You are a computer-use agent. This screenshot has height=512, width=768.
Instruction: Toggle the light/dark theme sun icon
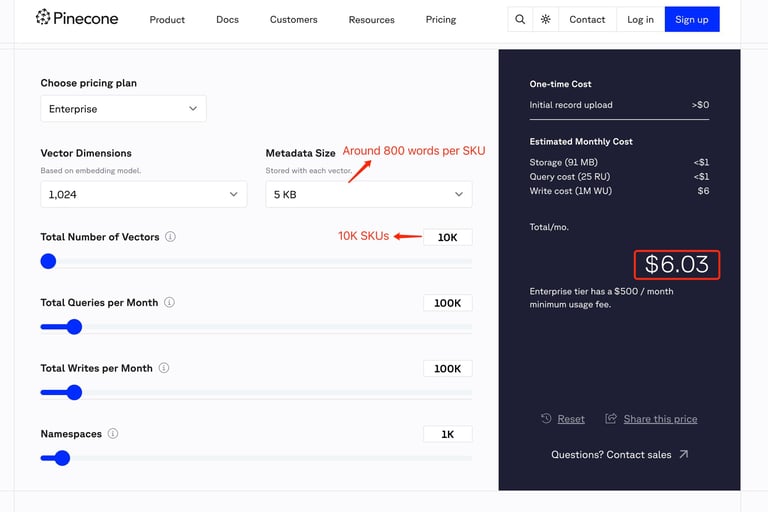(x=545, y=20)
